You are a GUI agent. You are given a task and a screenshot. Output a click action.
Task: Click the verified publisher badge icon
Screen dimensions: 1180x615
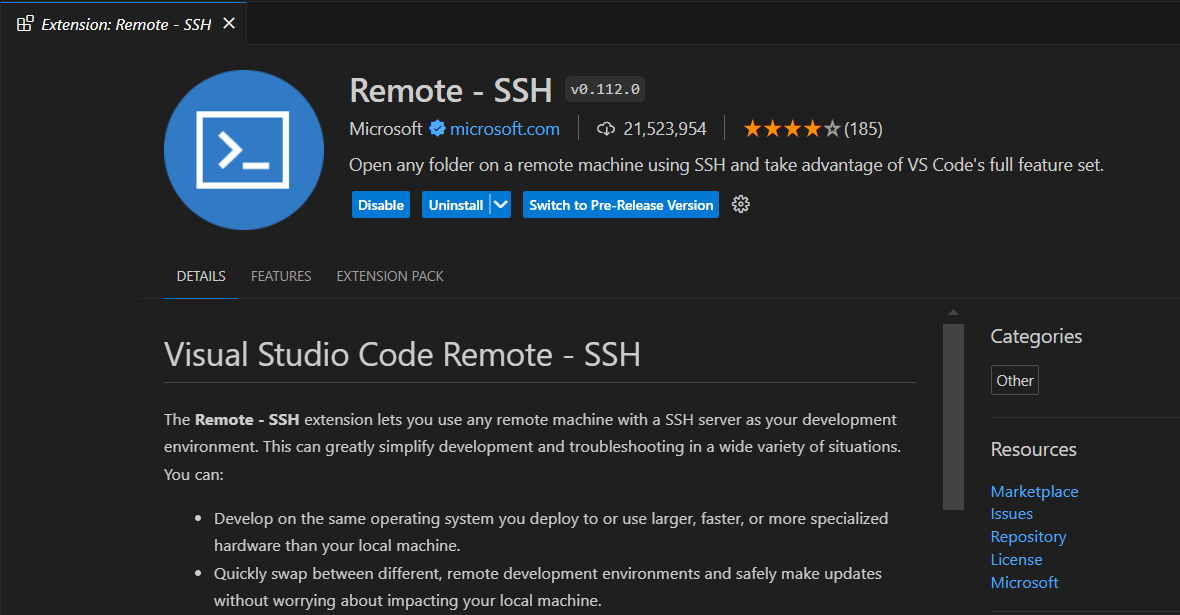pos(437,129)
